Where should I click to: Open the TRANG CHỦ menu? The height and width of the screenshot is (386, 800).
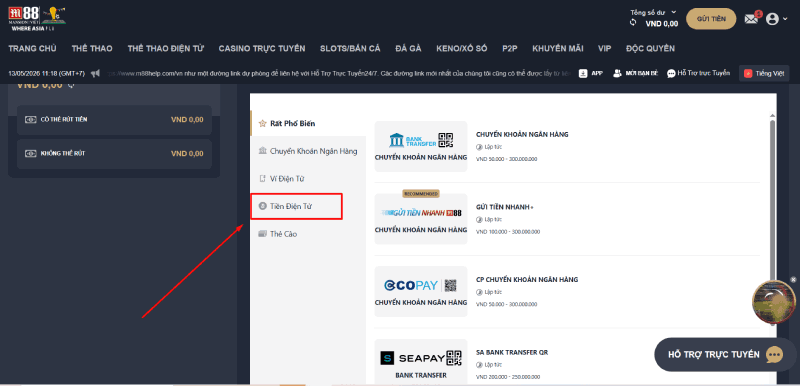pyautogui.click(x=32, y=48)
